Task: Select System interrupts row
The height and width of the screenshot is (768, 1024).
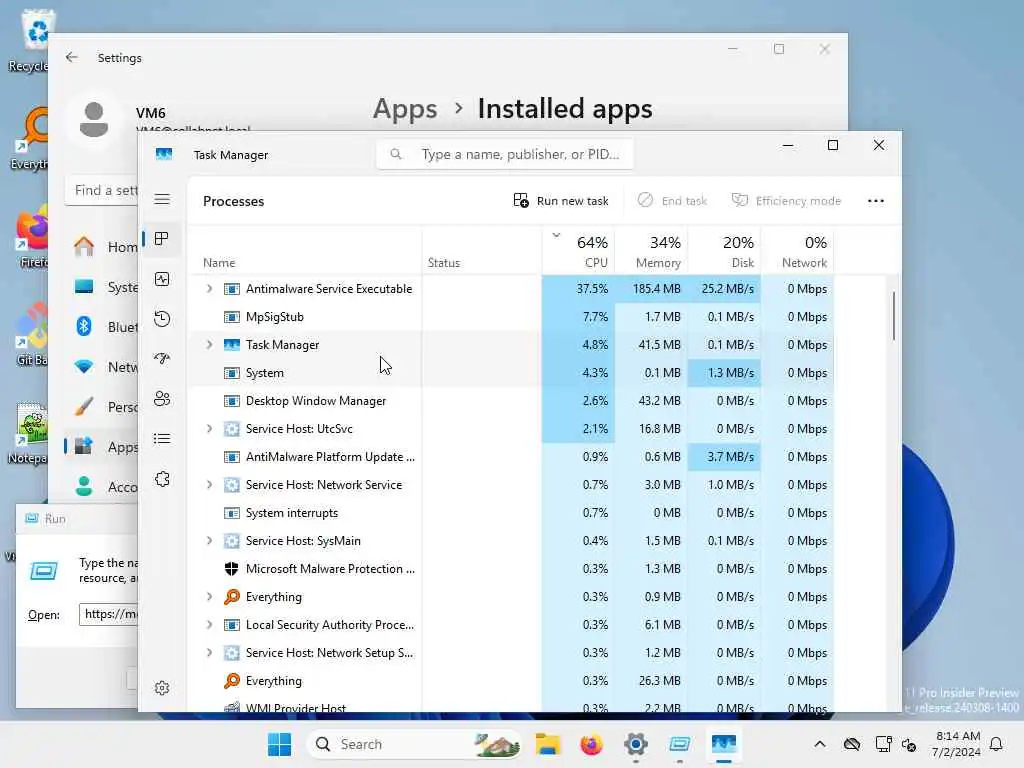Action: coord(511,513)
